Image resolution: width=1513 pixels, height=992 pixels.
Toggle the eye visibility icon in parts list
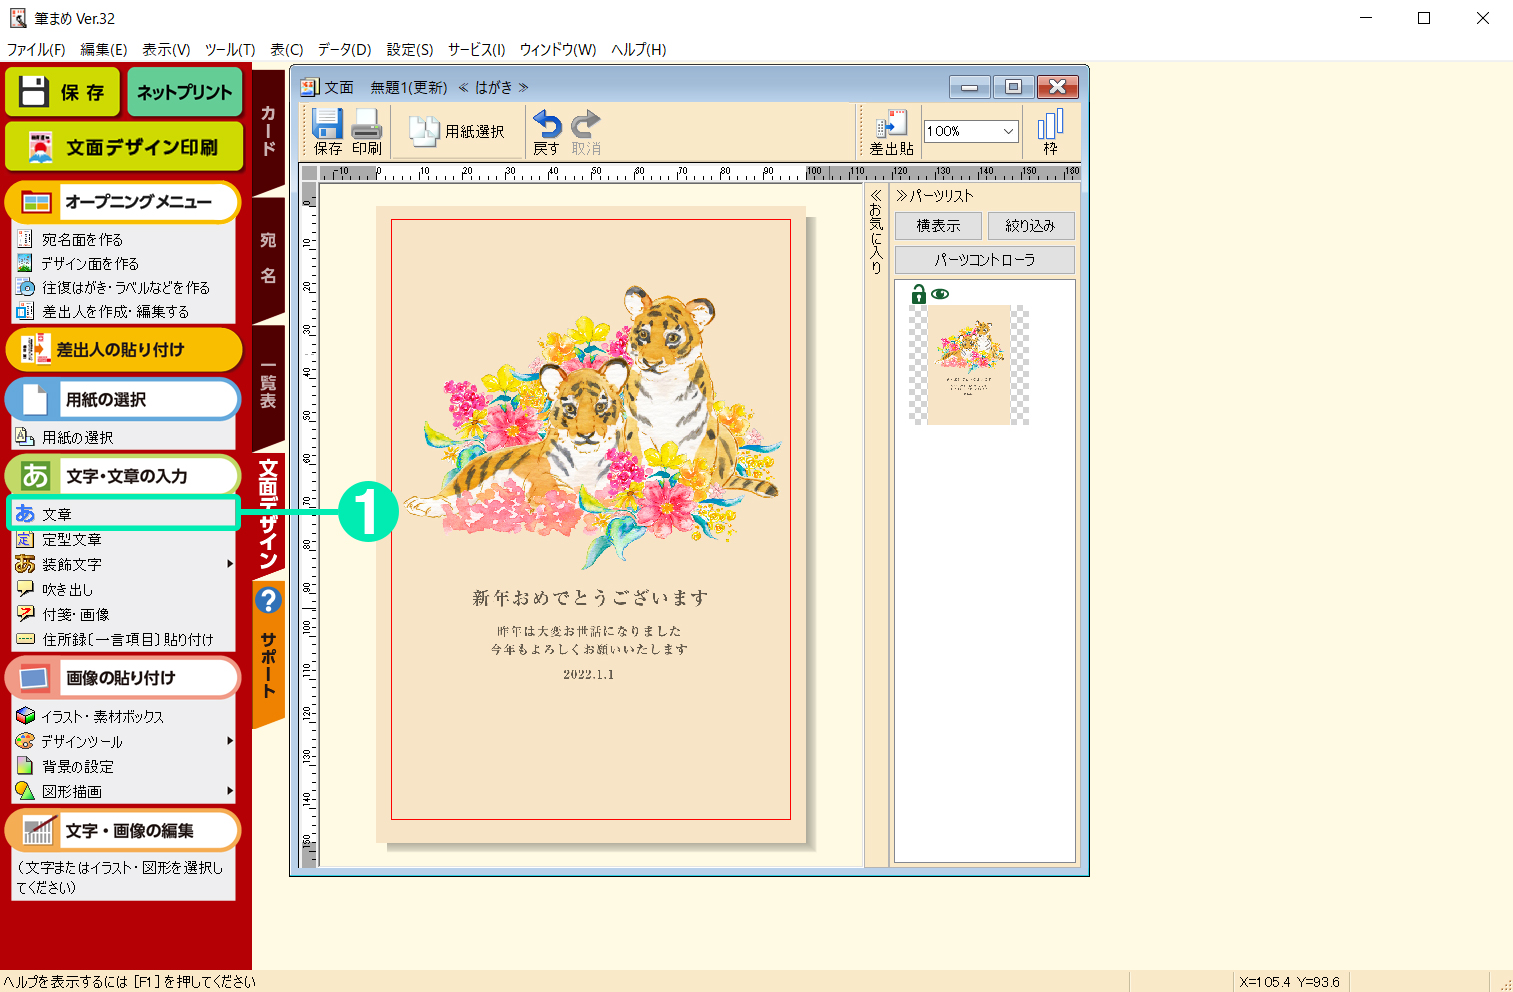pos(940,294)
